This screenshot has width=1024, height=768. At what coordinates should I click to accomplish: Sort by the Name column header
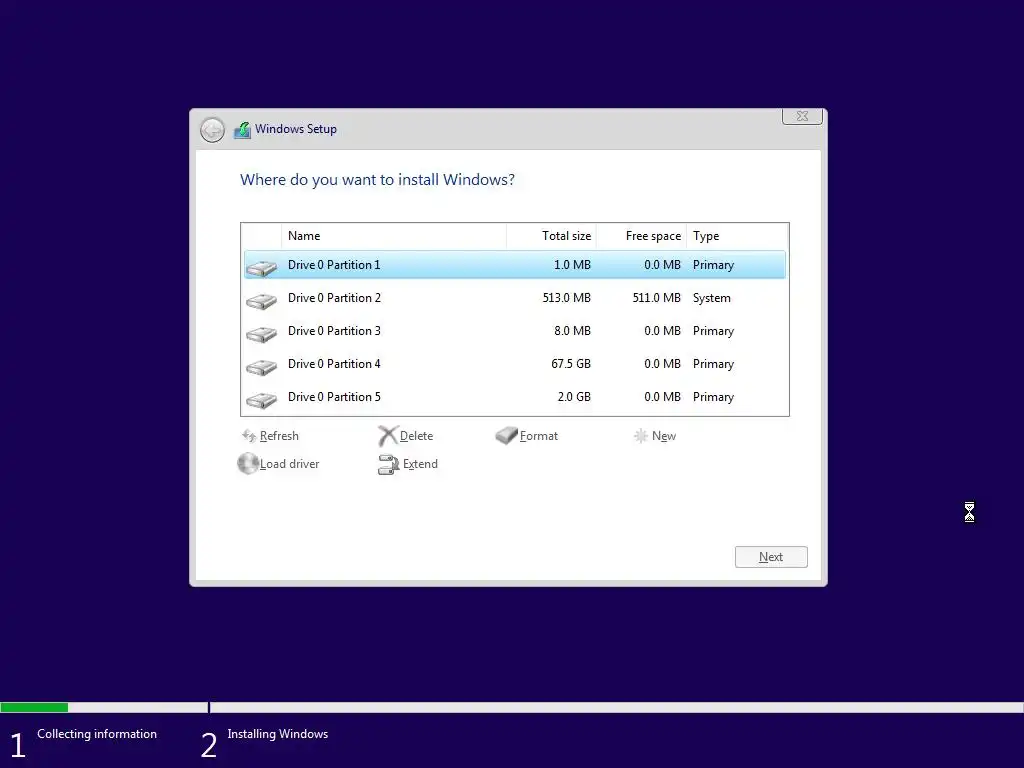394,236
